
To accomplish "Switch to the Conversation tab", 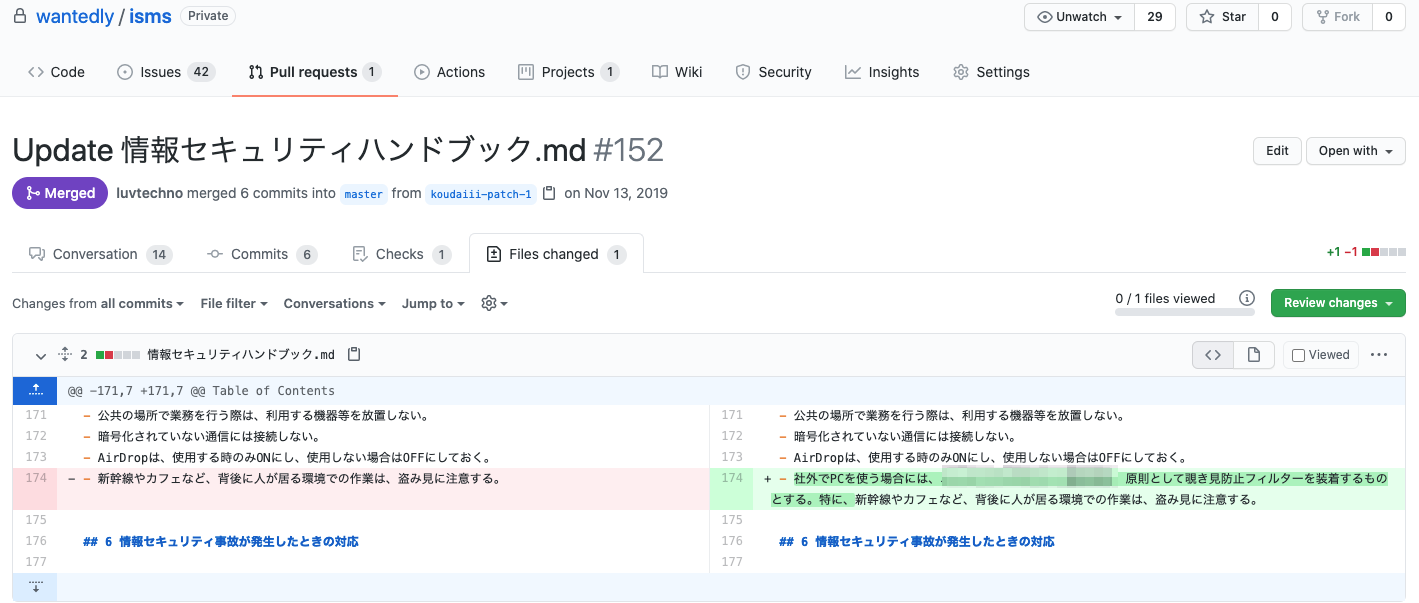I will [95, 254].
